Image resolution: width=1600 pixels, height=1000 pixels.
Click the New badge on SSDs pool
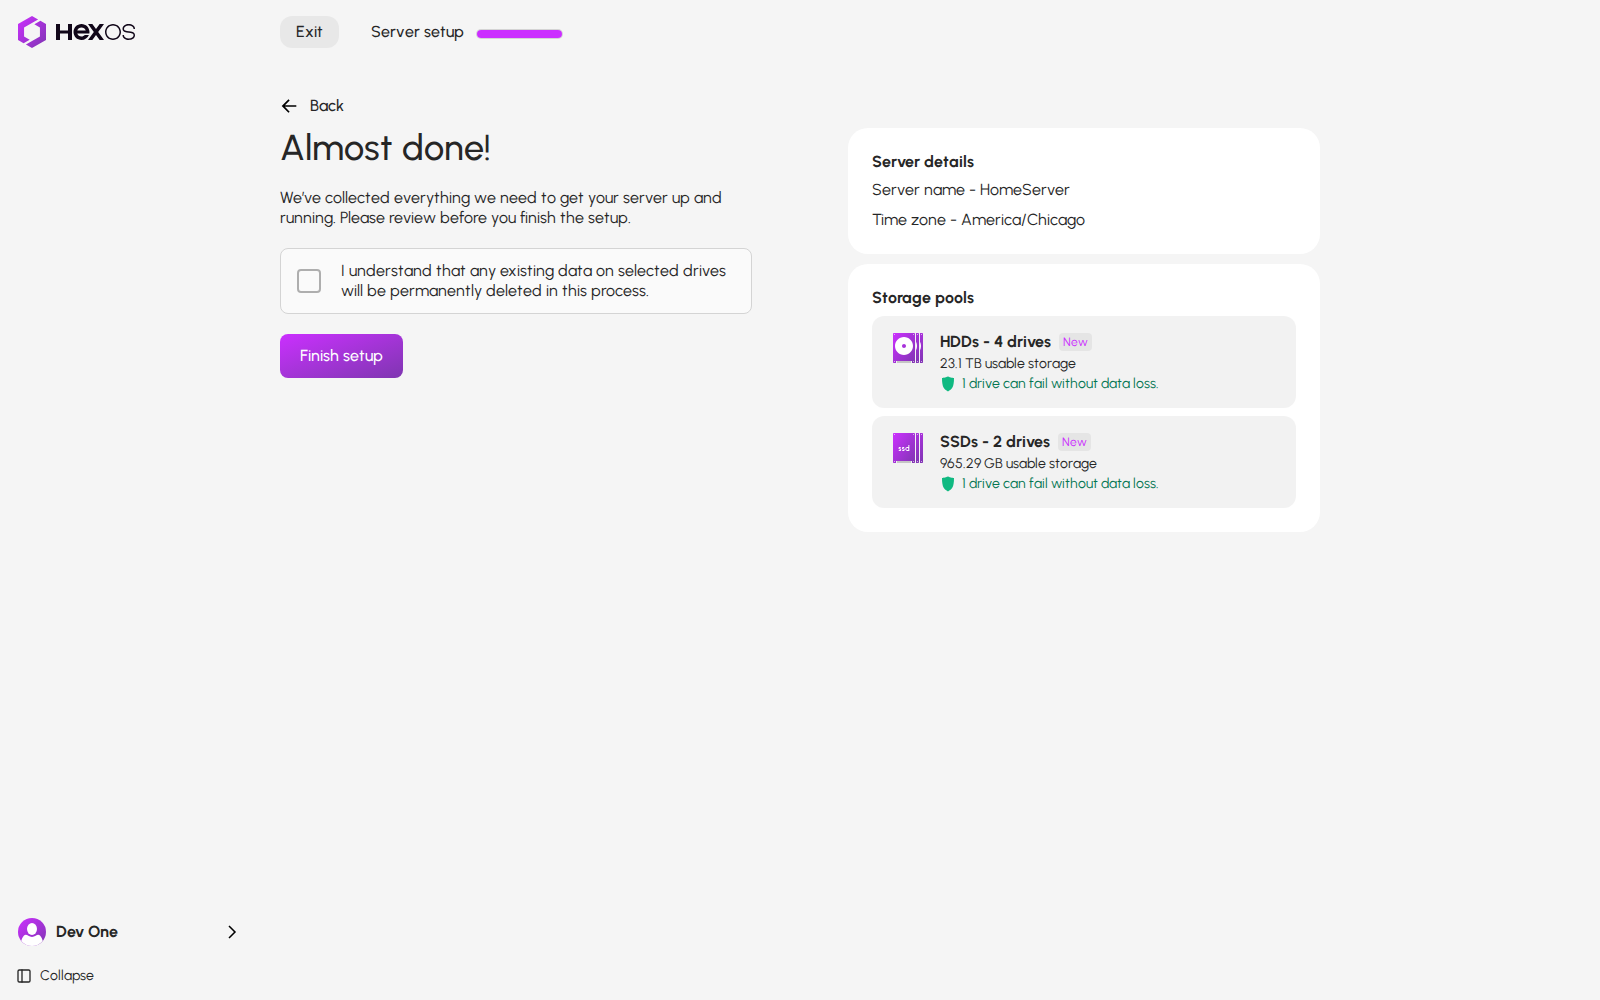pos(1074,442)
